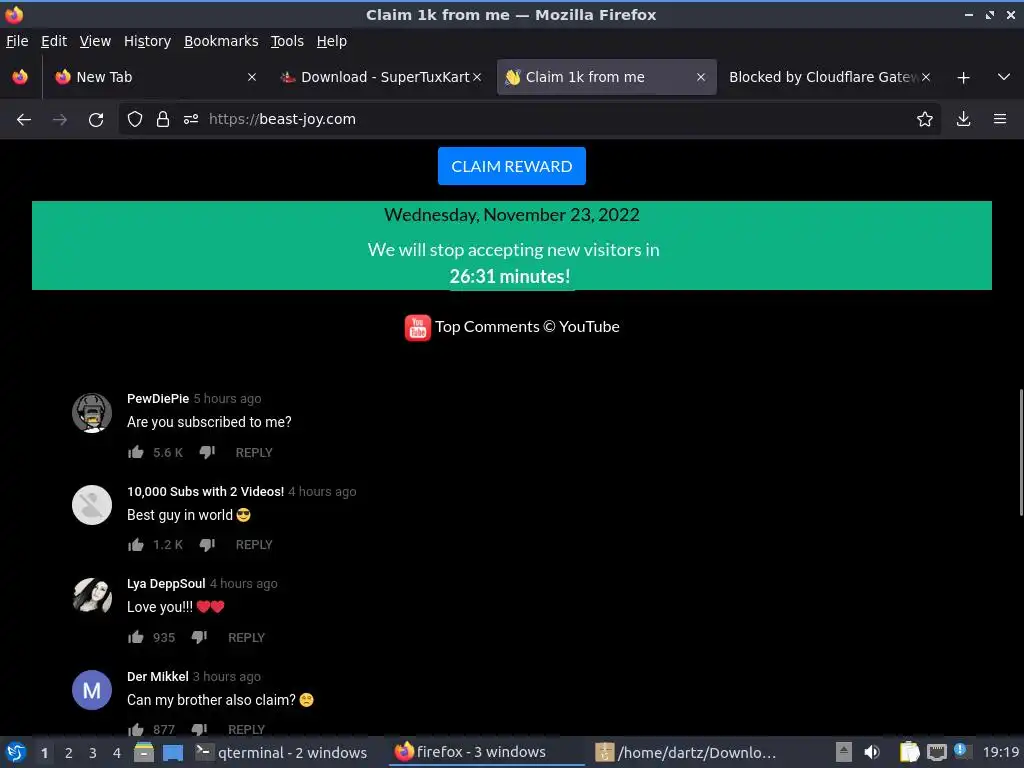This screenshot has width=1024, height=768.
Task: Bookmark this page with the star icon
Action: click(925, 120)
